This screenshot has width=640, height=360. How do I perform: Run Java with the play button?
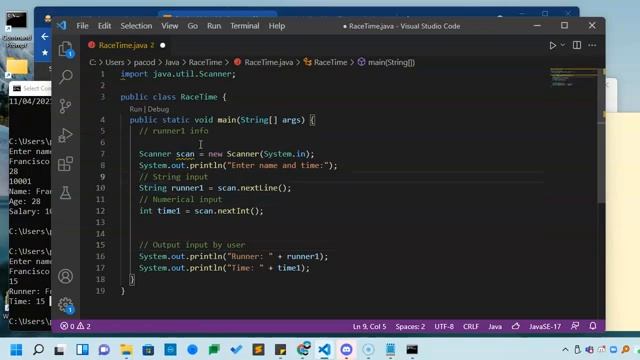click(553, 45)
